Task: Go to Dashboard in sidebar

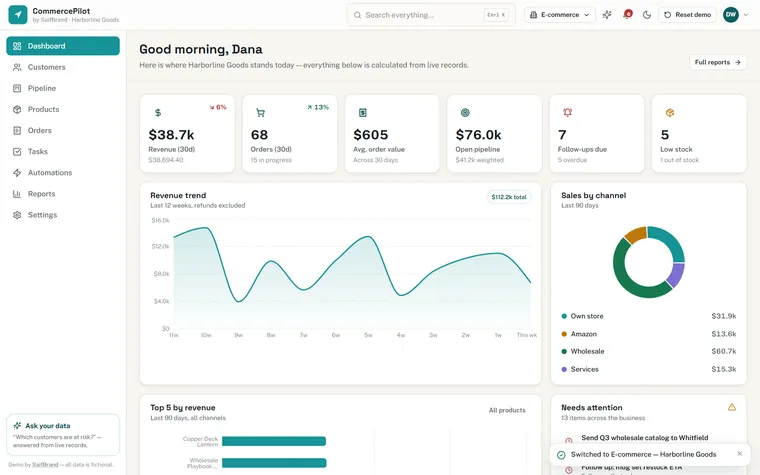Action: [x=63, y=46]
